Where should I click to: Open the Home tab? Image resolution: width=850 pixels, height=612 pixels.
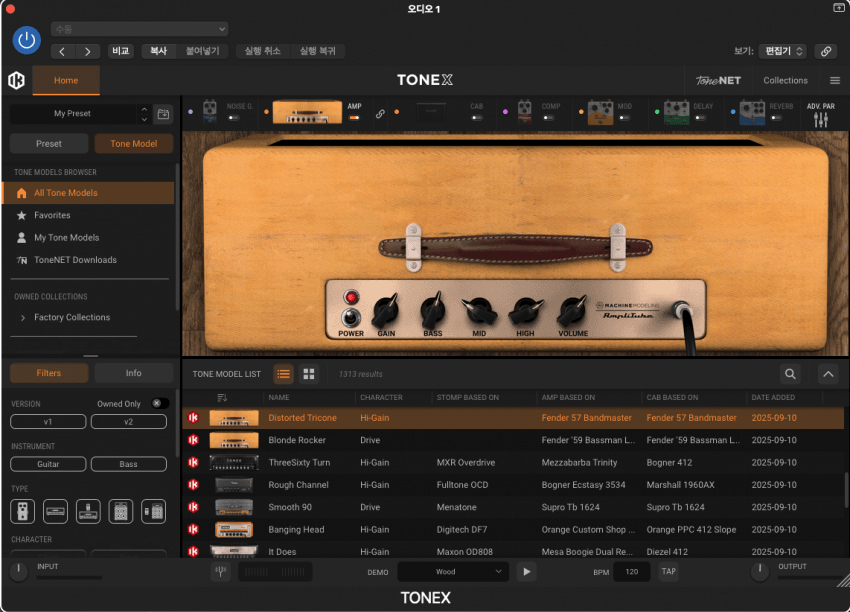click(66, 80)
